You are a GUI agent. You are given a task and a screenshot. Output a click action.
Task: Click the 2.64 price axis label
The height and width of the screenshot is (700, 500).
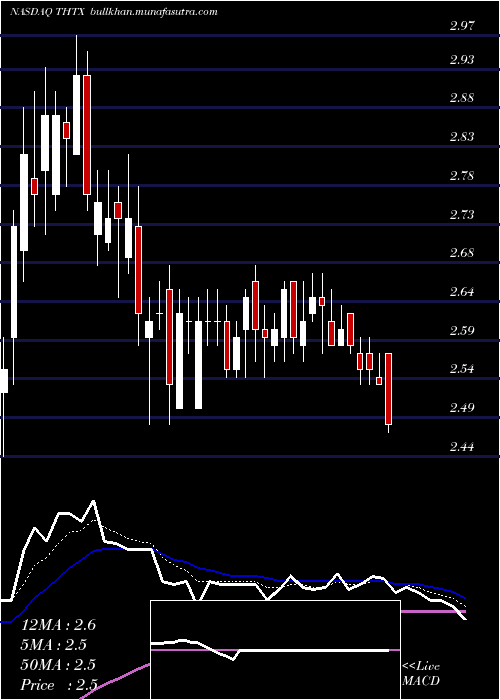(x=462, y=292)
